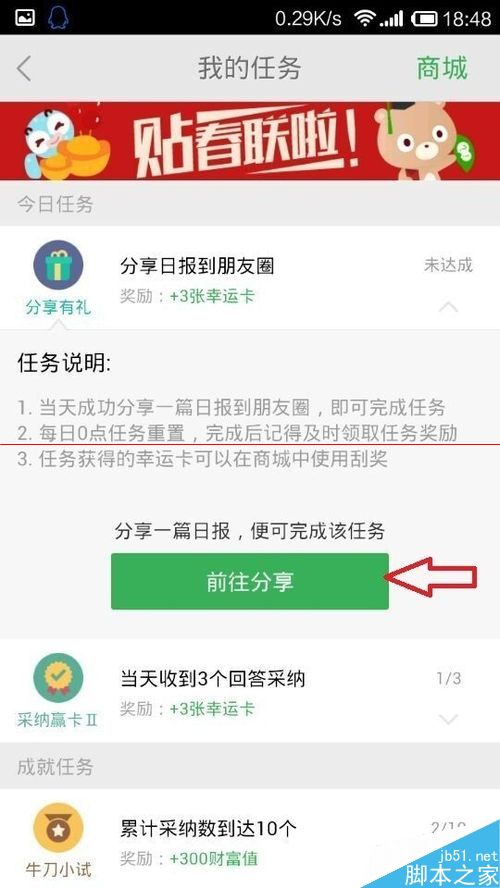Tap the 我的任务 page title
The width and height of the screenshot is (500, 888).
250,69
